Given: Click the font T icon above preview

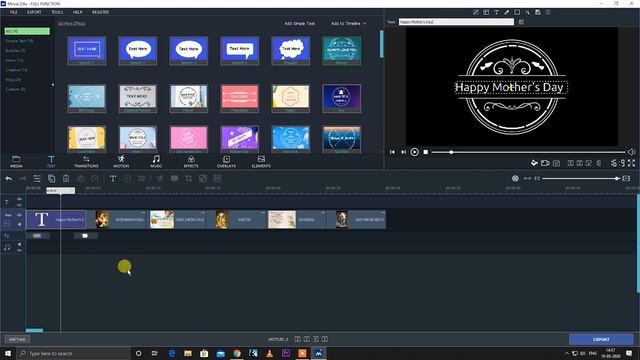Looking at the screenshot, I should (496, 12).
